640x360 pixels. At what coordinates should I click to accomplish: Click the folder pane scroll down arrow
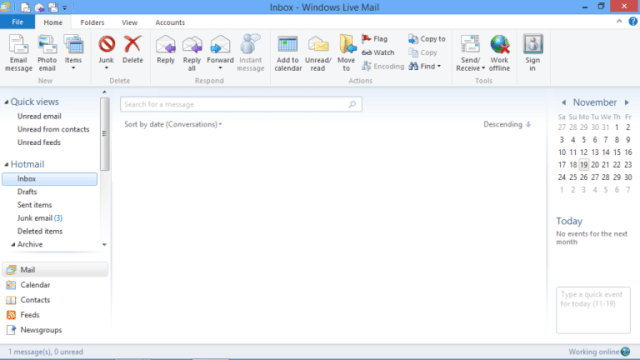(x=104, y=244)
